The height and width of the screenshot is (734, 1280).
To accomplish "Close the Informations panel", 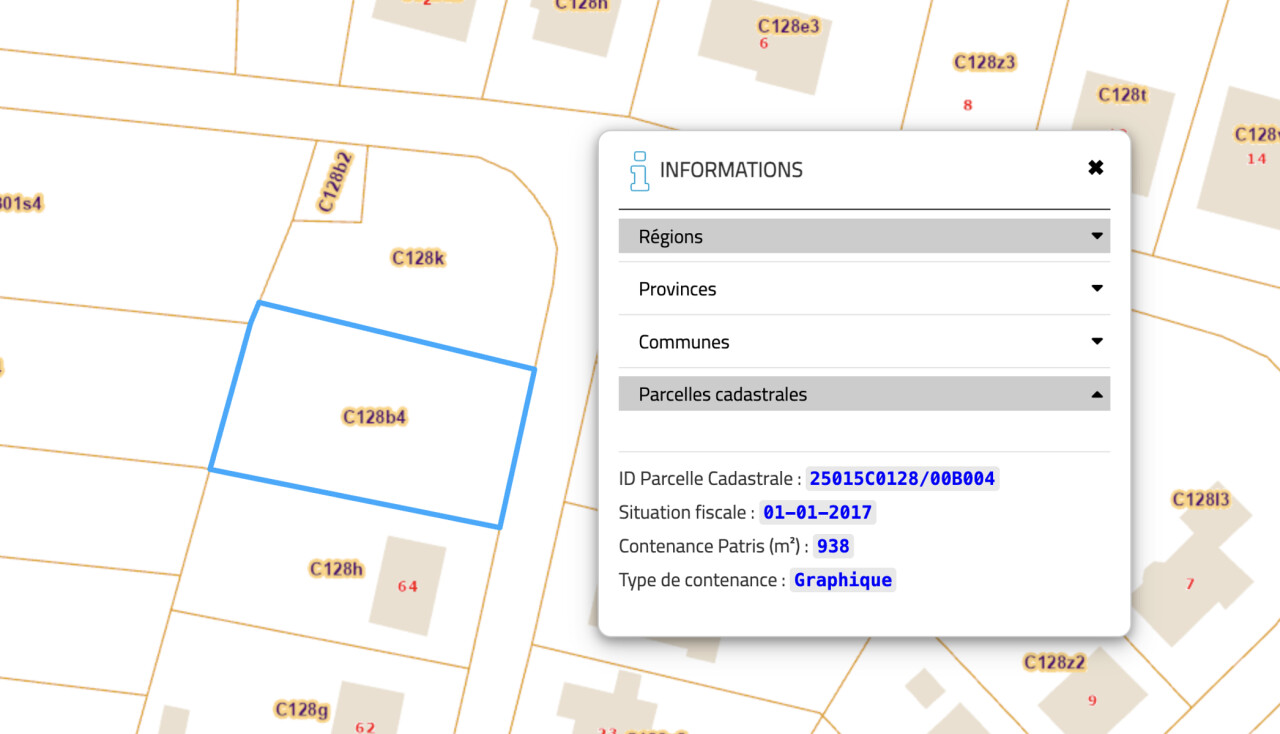I will 1096,168.
